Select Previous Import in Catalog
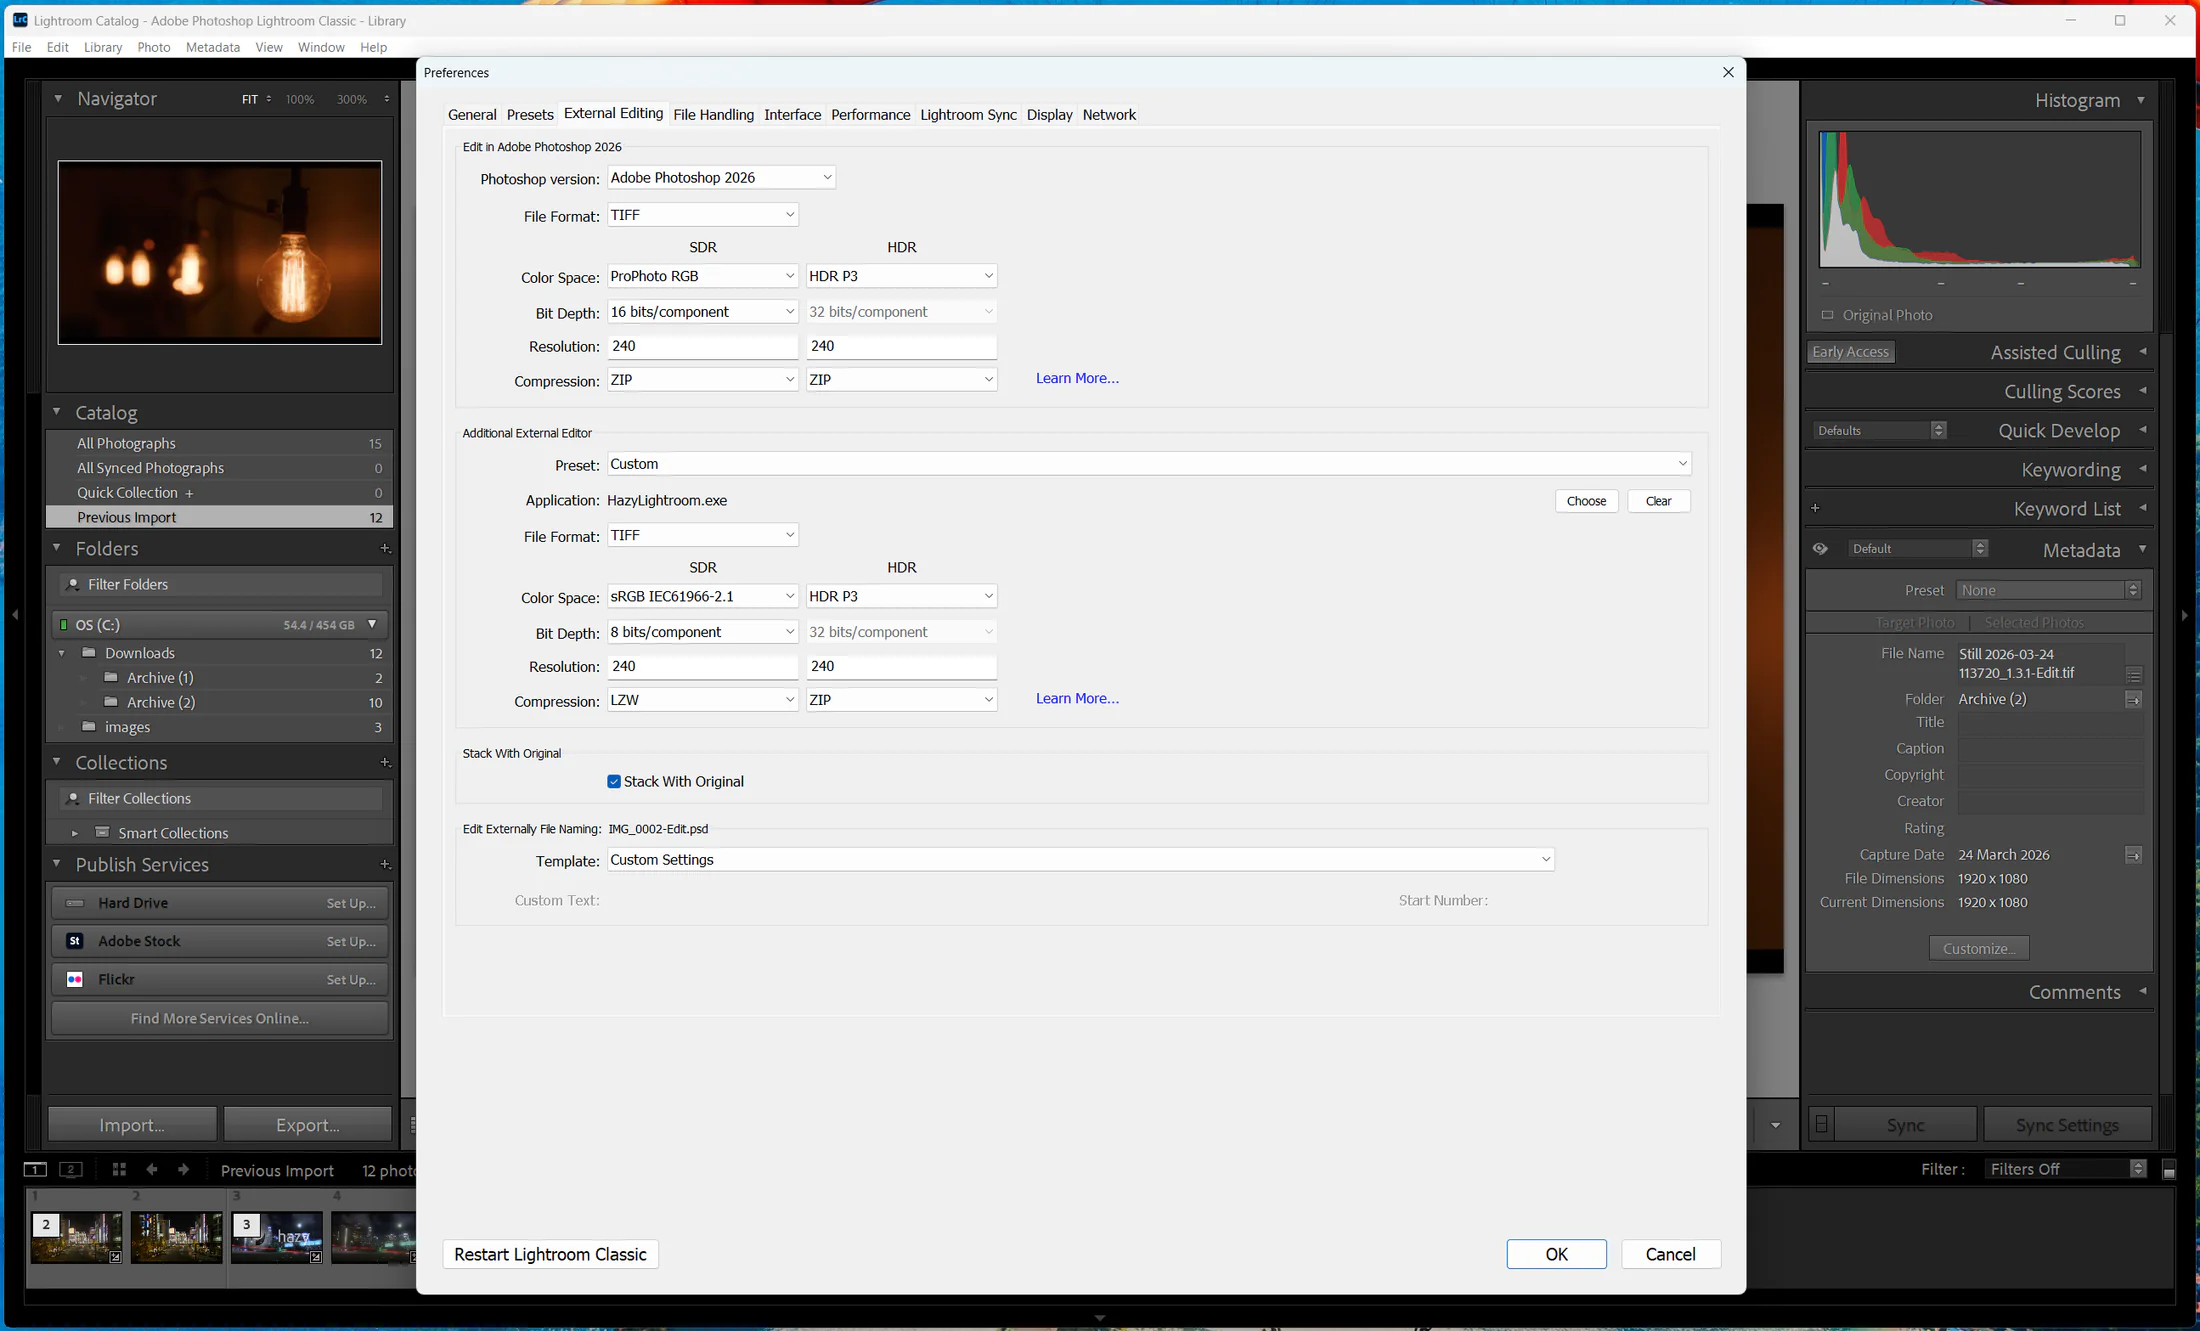This screenshot has width=2200, height=1331. coord(220,517)
